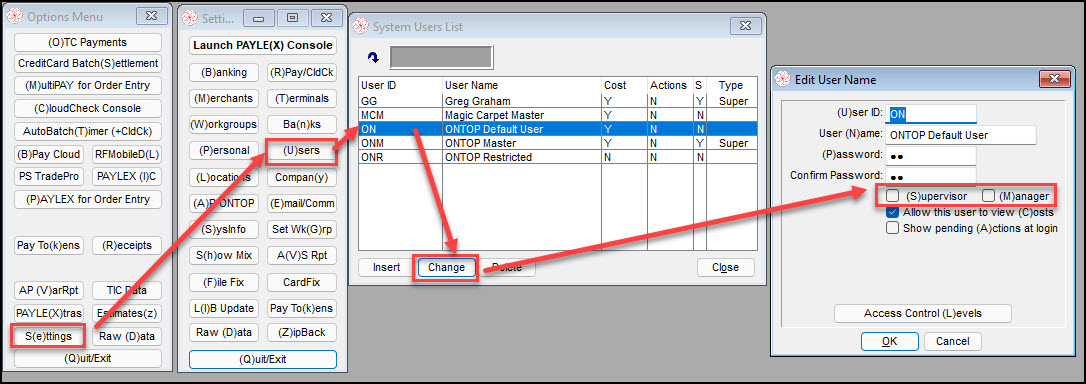The height and width of the screenshot is (384, 1086).
Task: Click the A(V)S Rpt button
Action: (x=302, y=255)
